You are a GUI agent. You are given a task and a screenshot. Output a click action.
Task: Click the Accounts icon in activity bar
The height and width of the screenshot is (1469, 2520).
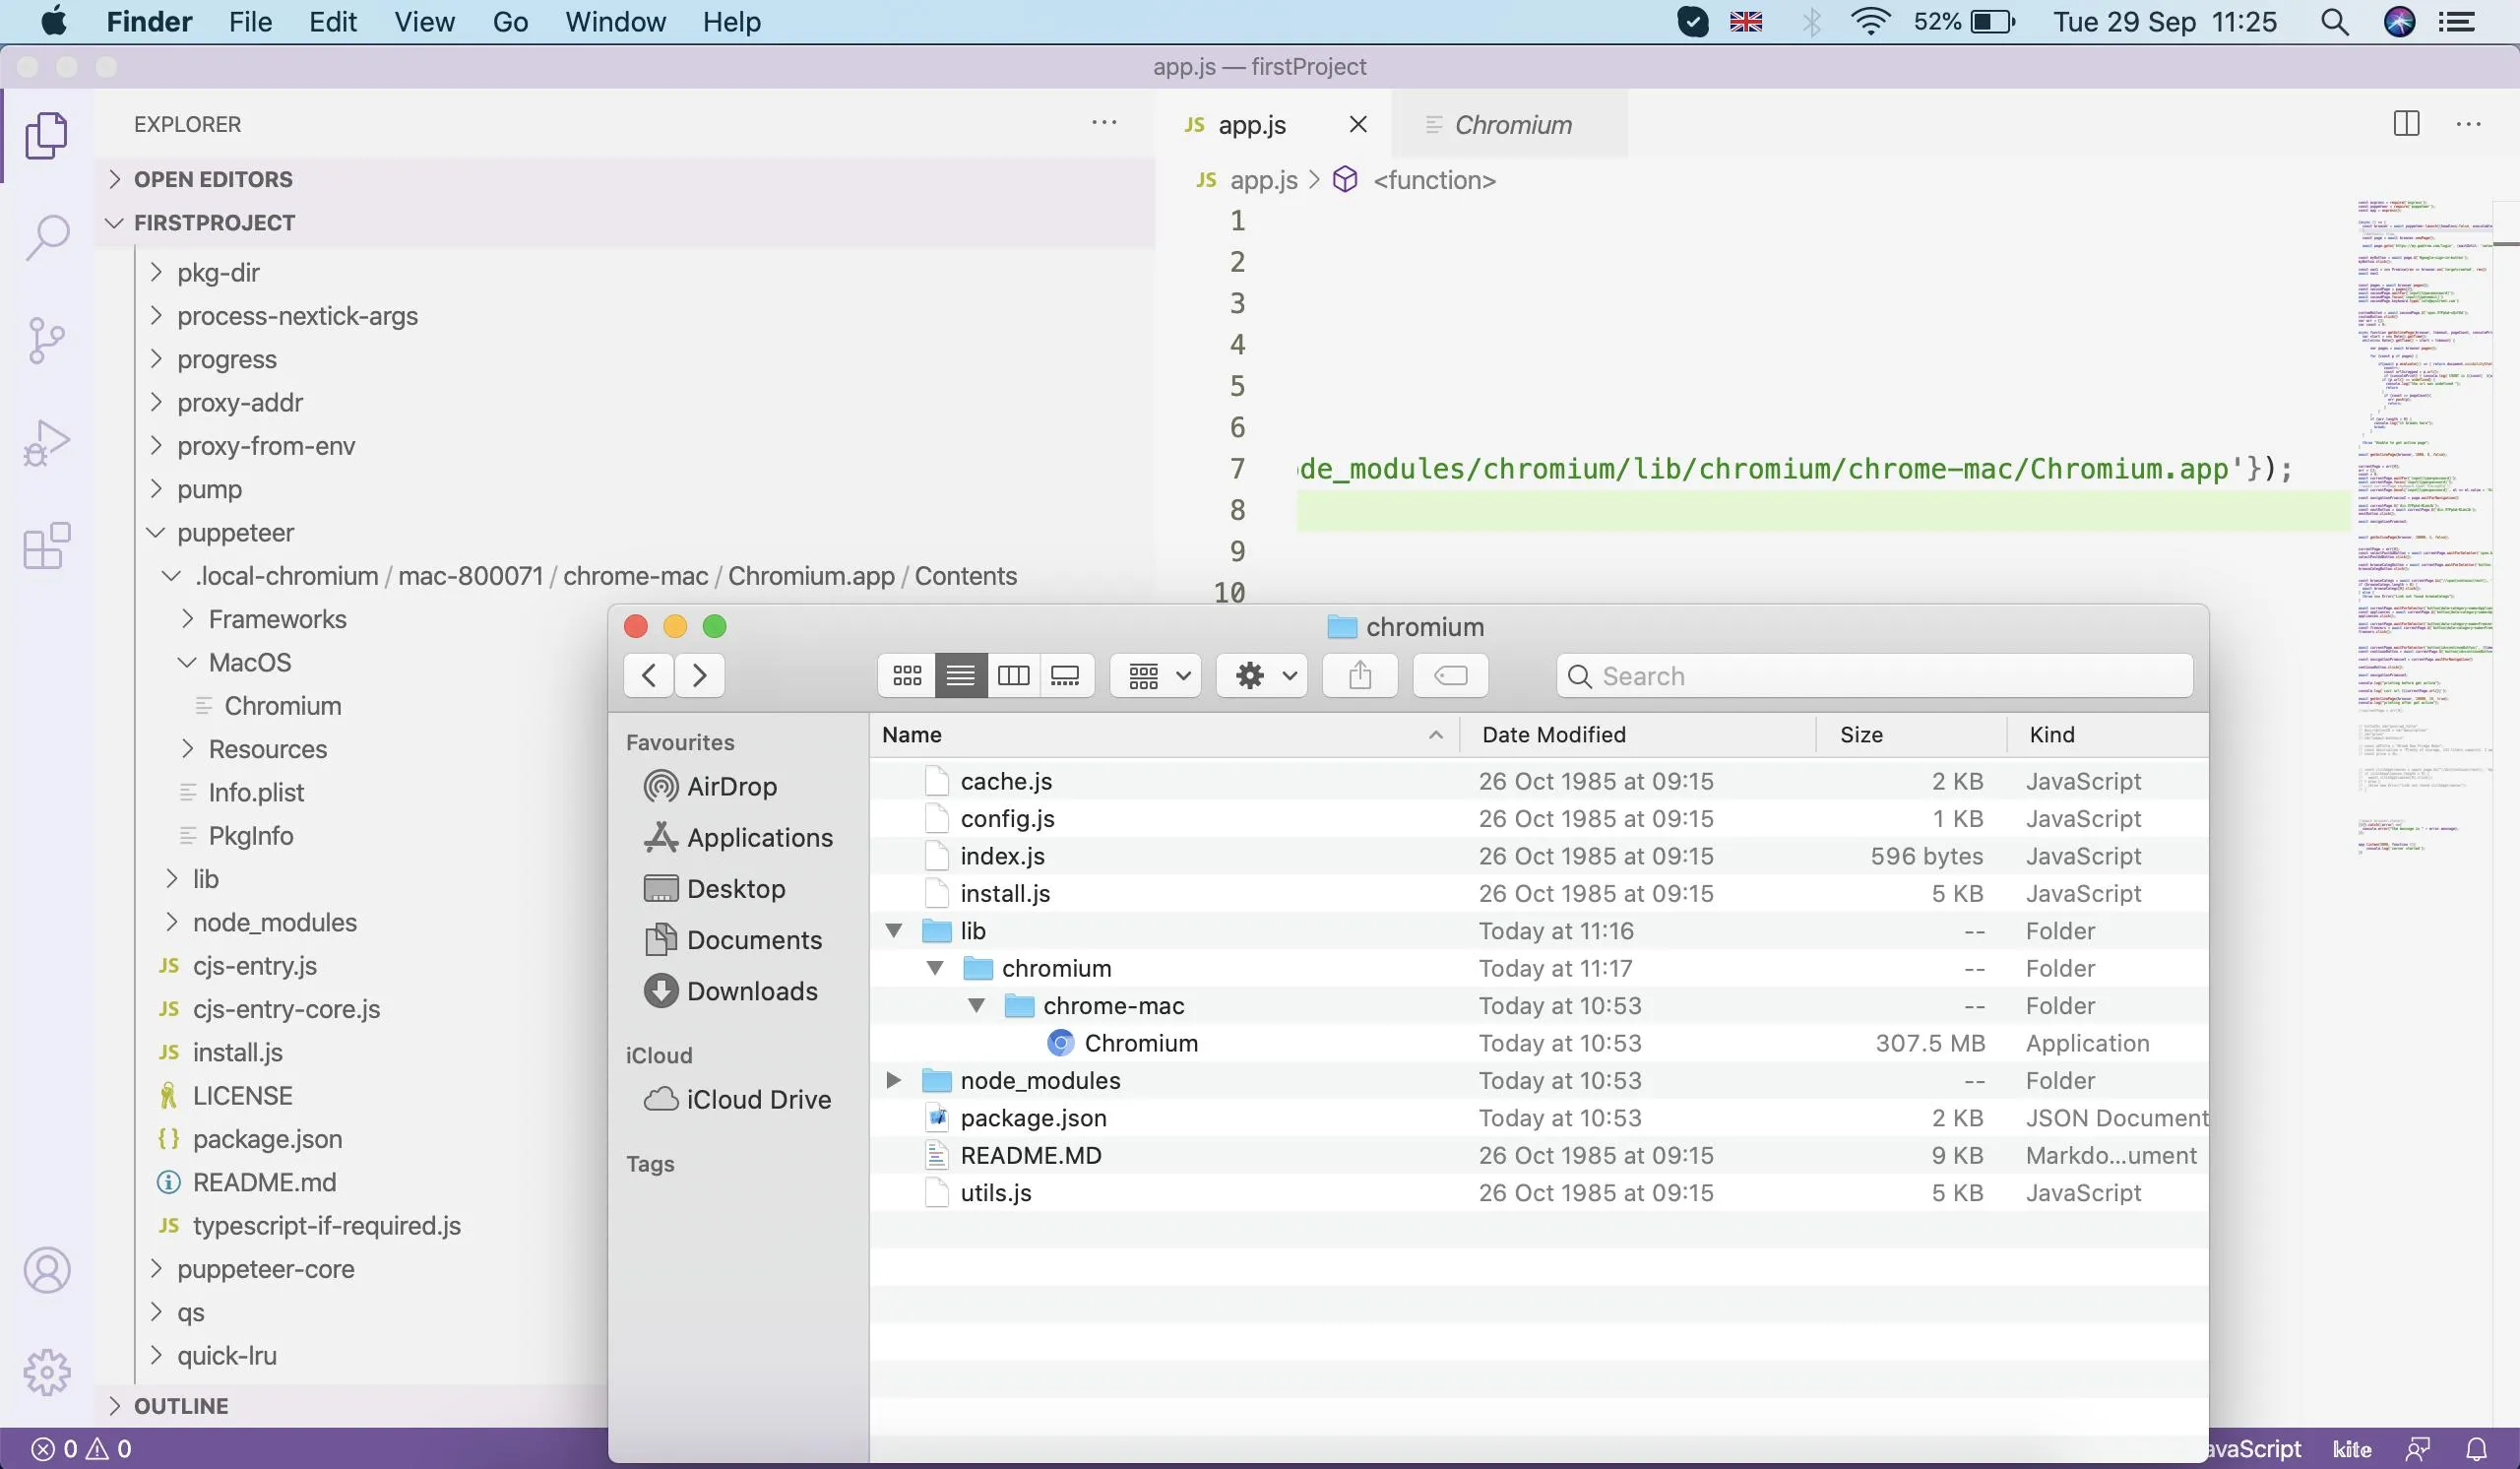pyautogui.click(x=46, y=1270)
